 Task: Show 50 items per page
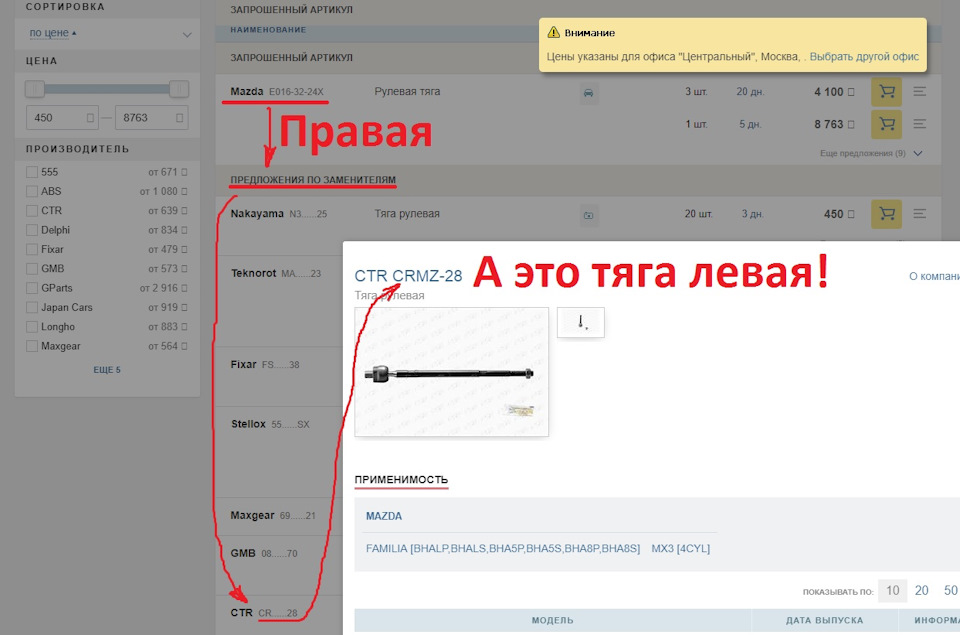(x=950, y=591)
